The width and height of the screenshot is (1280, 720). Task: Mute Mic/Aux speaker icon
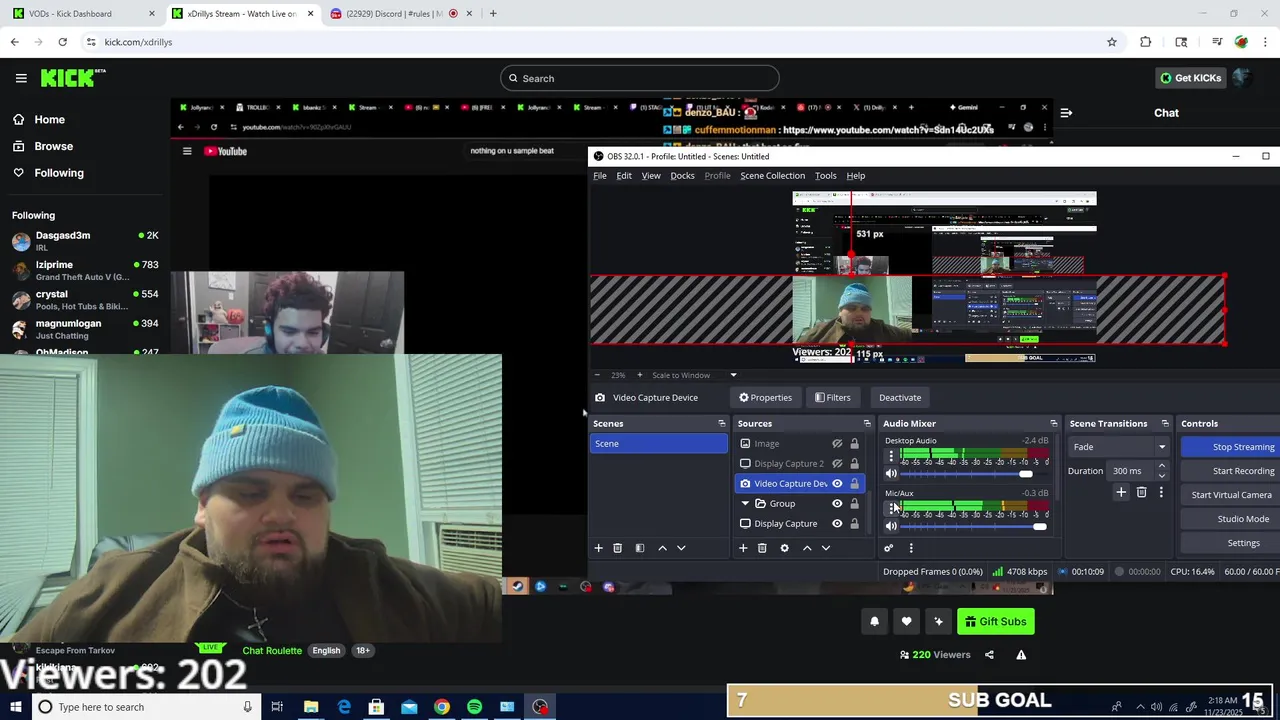(891, 526)
